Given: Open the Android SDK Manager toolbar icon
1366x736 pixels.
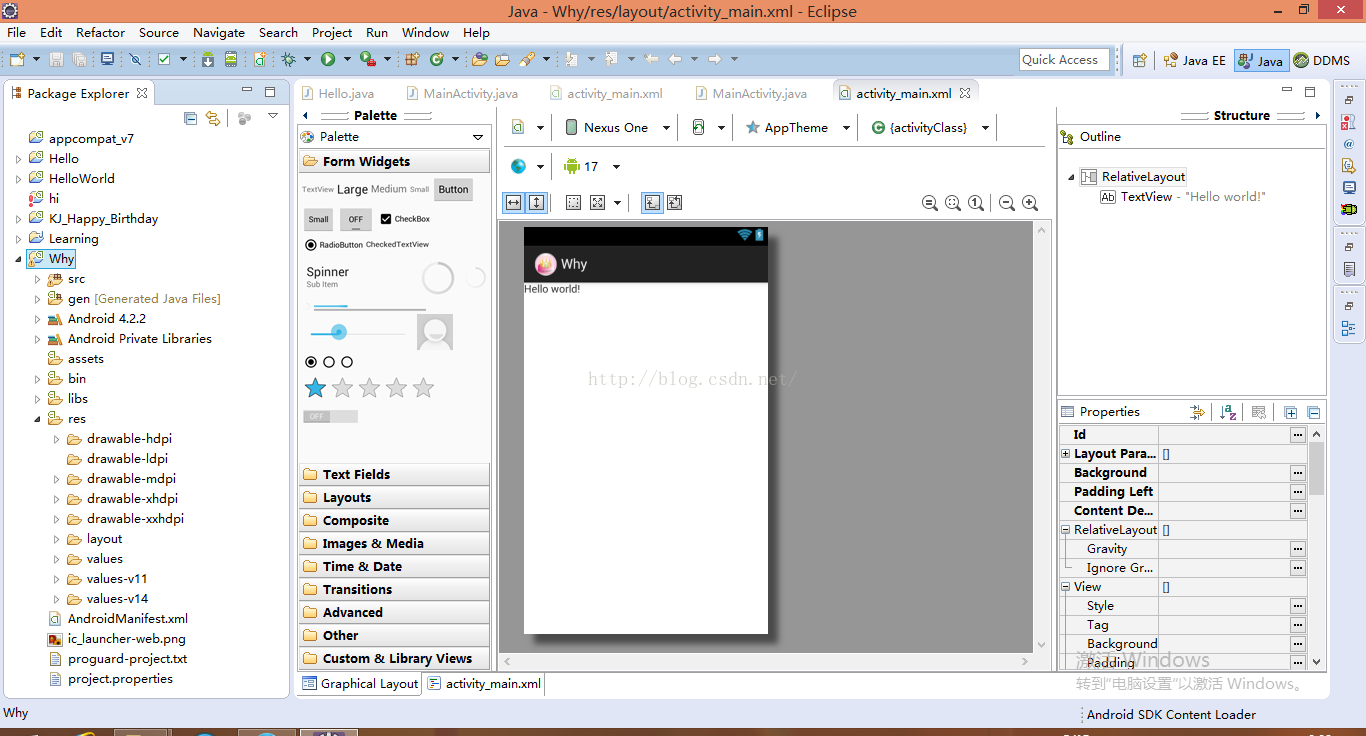Looking at the screenshot, I should [x=208, y=60].
